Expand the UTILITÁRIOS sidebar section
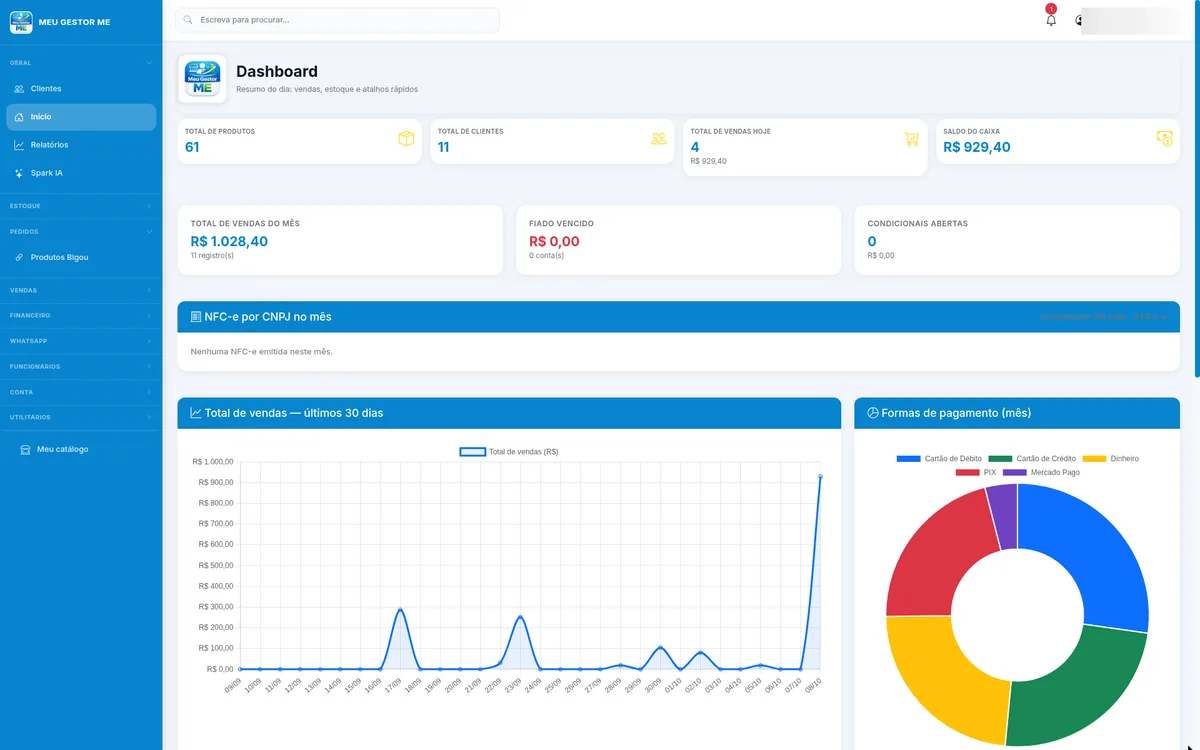 81,417
